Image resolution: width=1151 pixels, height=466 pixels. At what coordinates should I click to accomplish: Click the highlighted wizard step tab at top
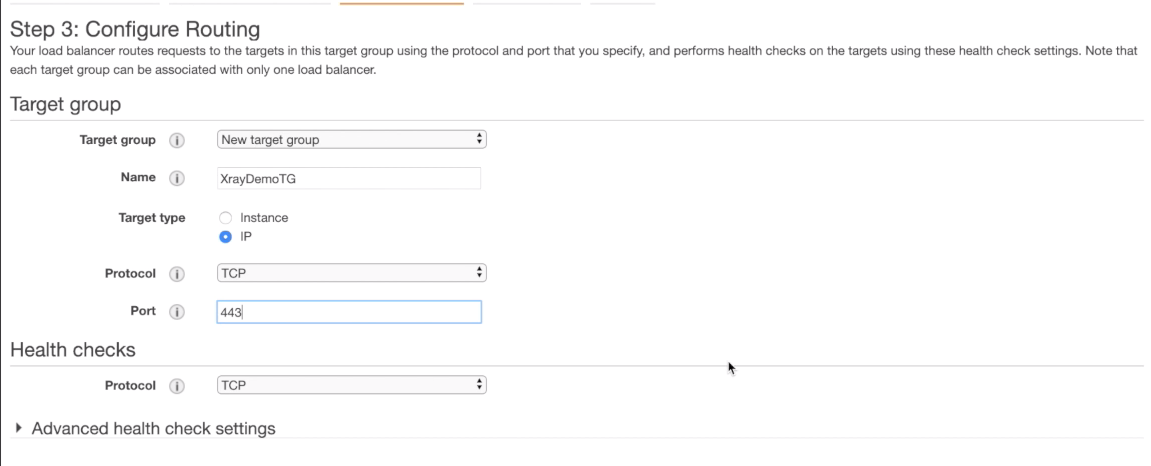pos(402,3)
